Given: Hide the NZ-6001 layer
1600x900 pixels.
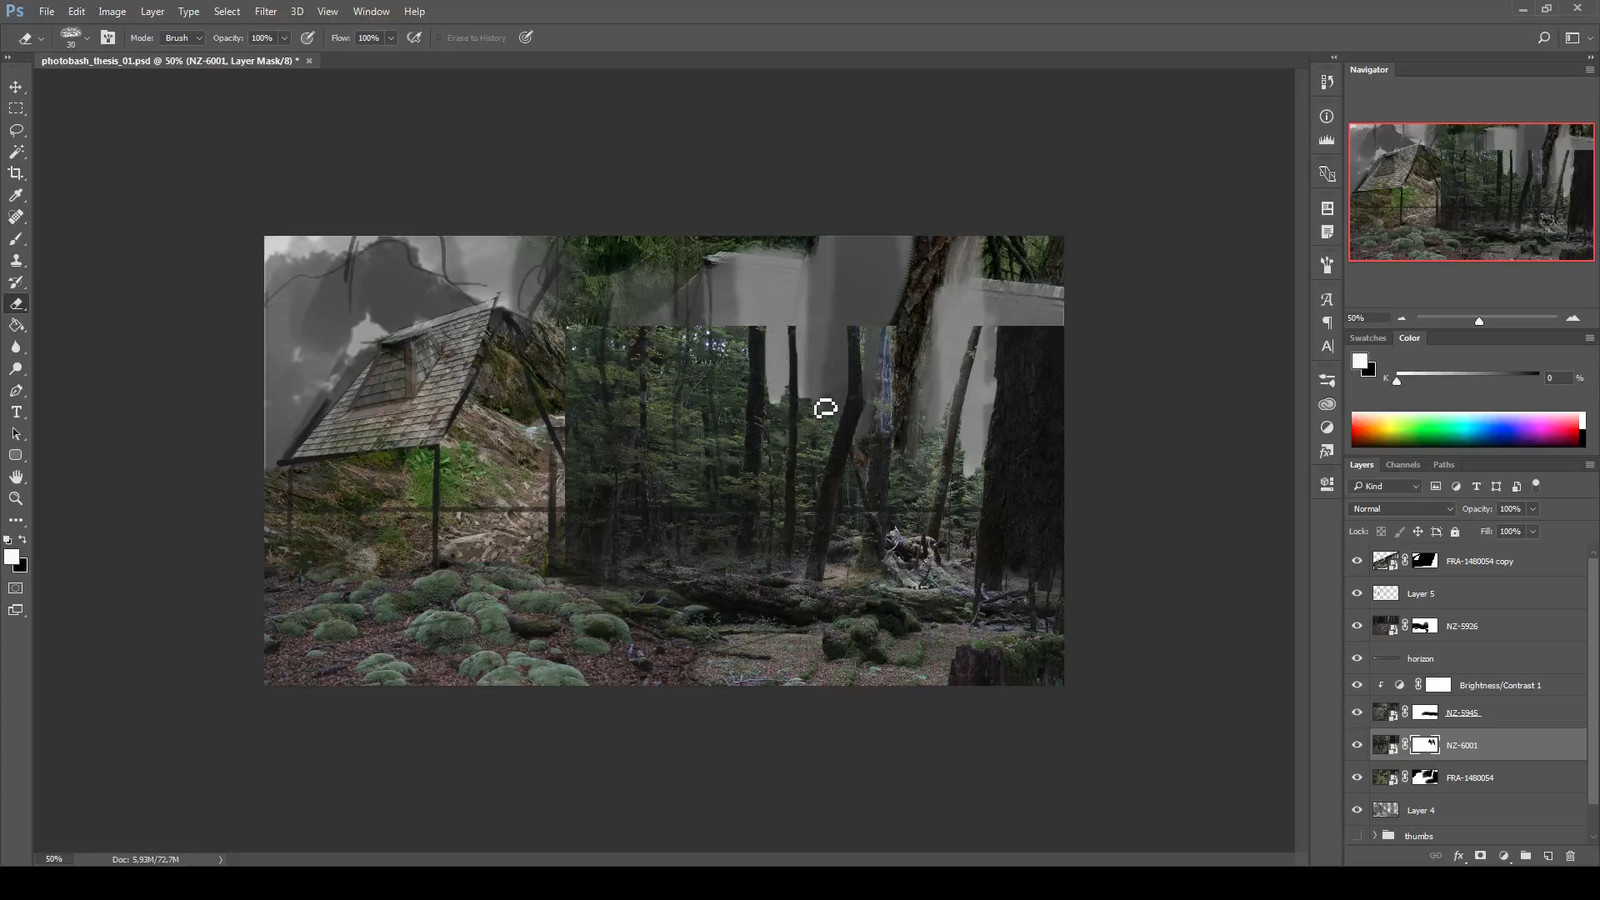Looking at the screenshot, I should coord(1357,745).
